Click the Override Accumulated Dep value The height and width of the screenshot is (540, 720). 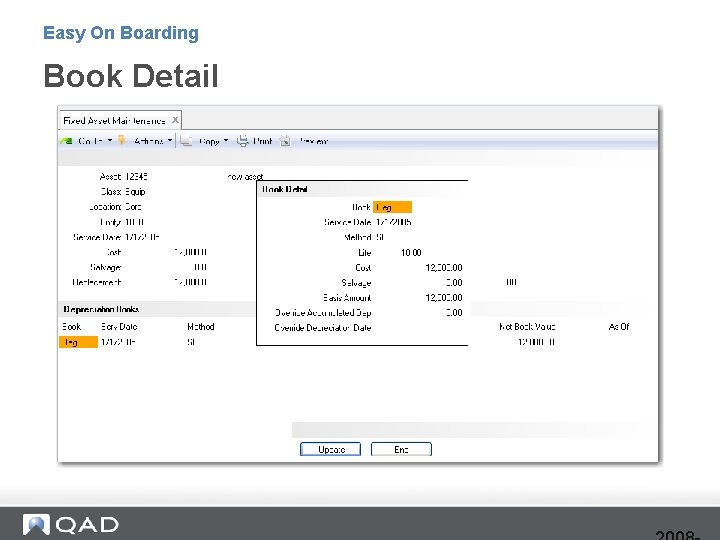[x=454, y=313]
